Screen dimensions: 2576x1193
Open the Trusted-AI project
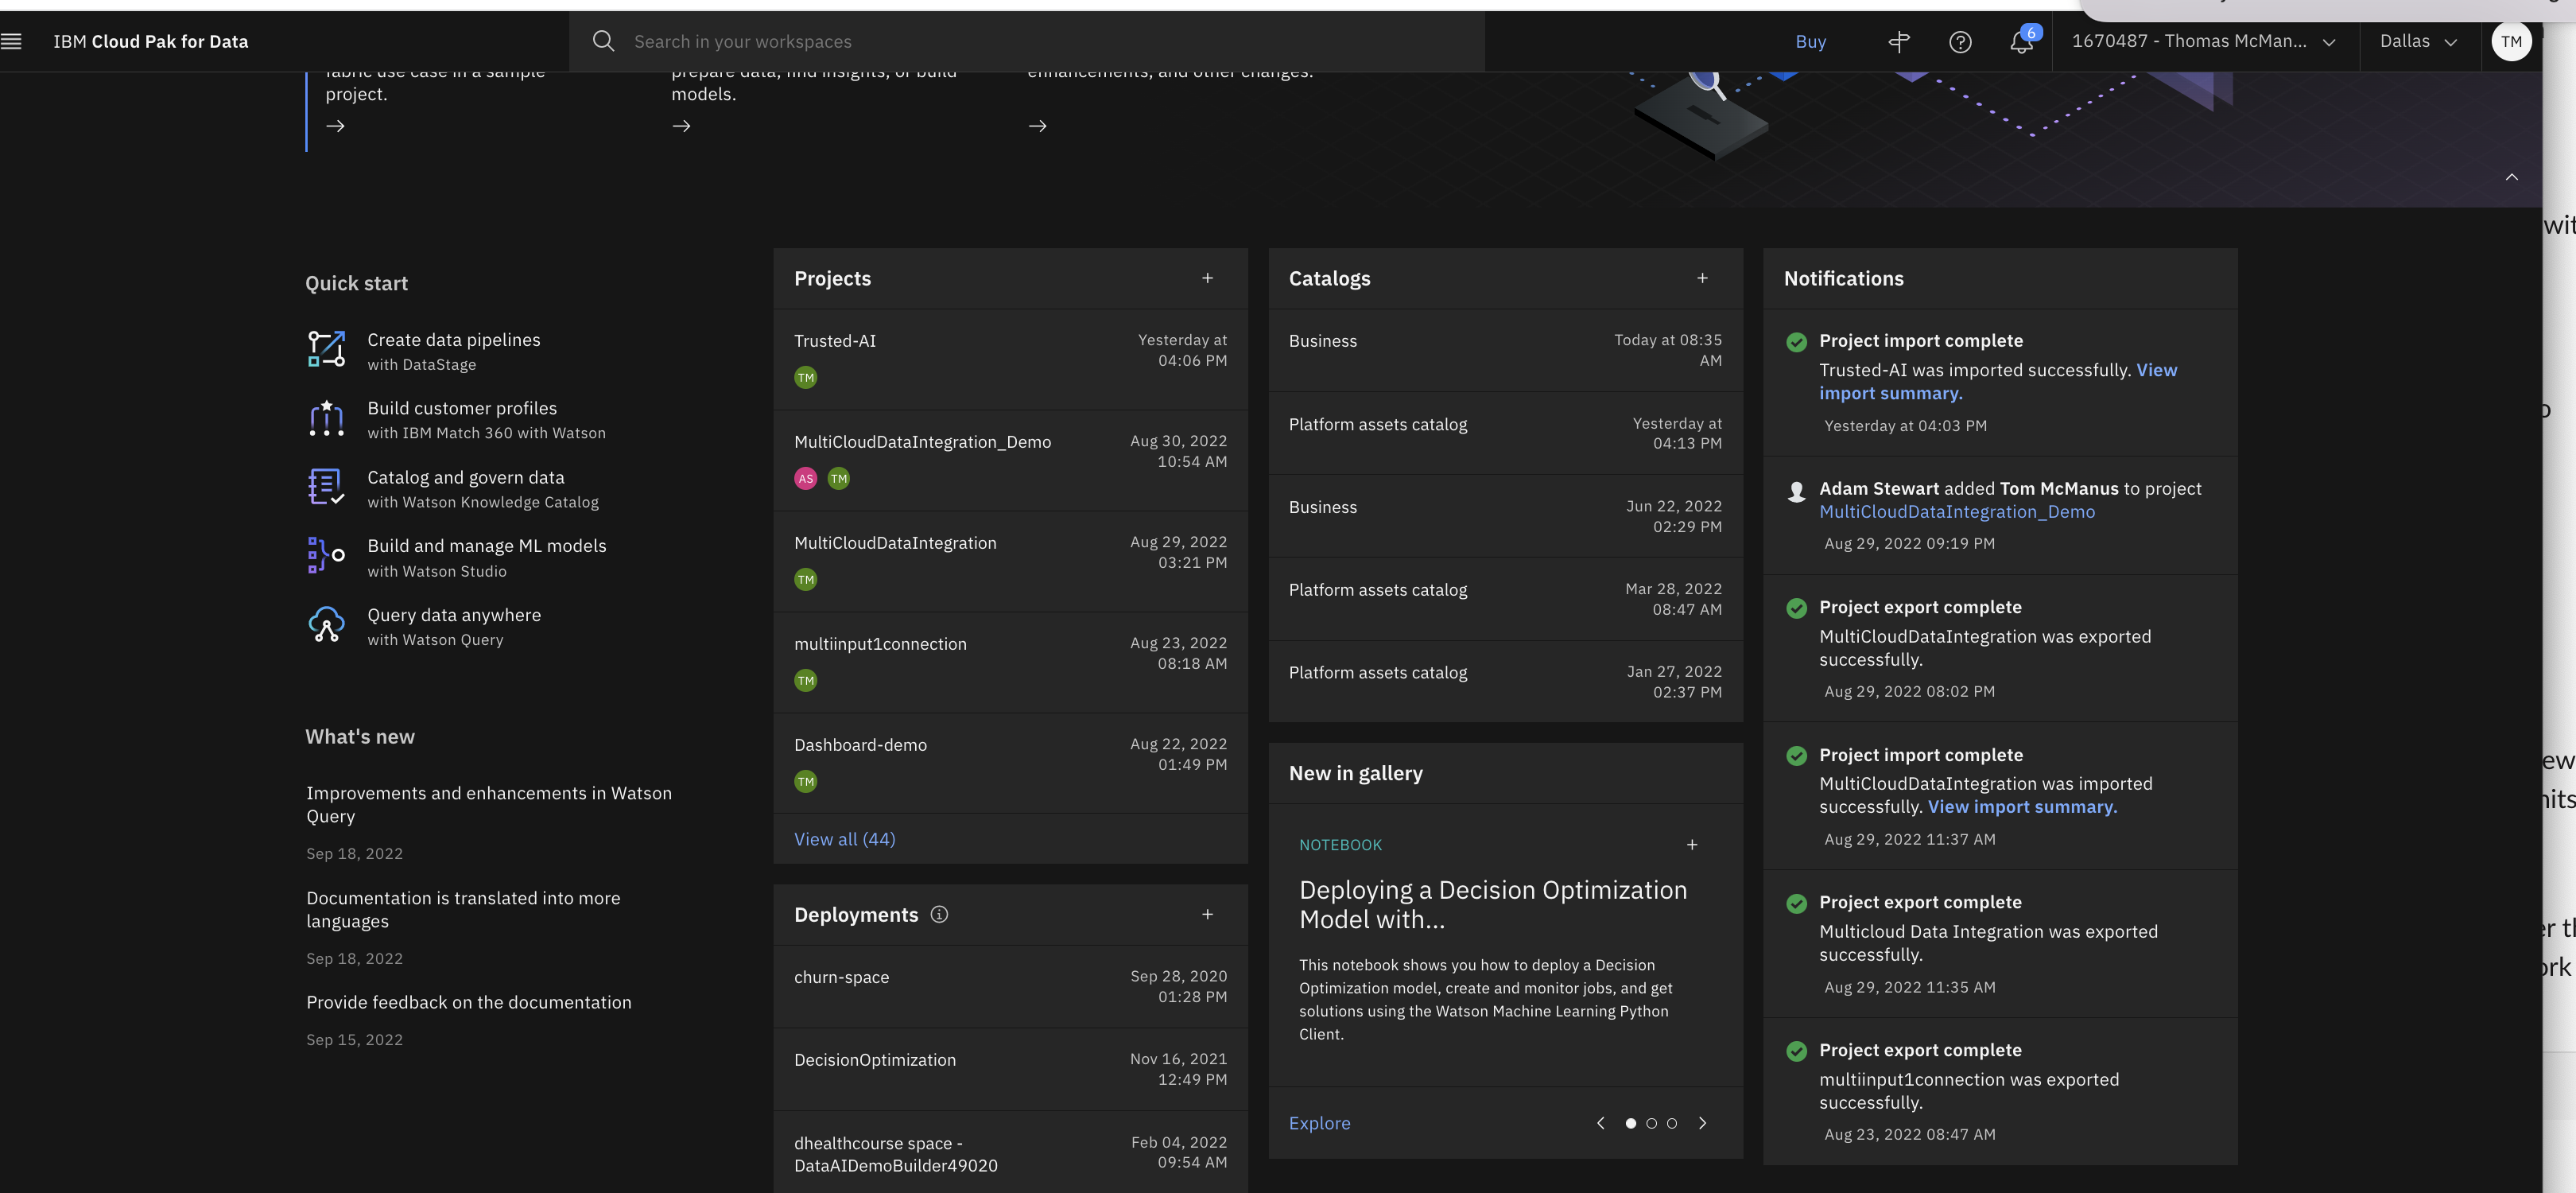click(x=835, y=341)
